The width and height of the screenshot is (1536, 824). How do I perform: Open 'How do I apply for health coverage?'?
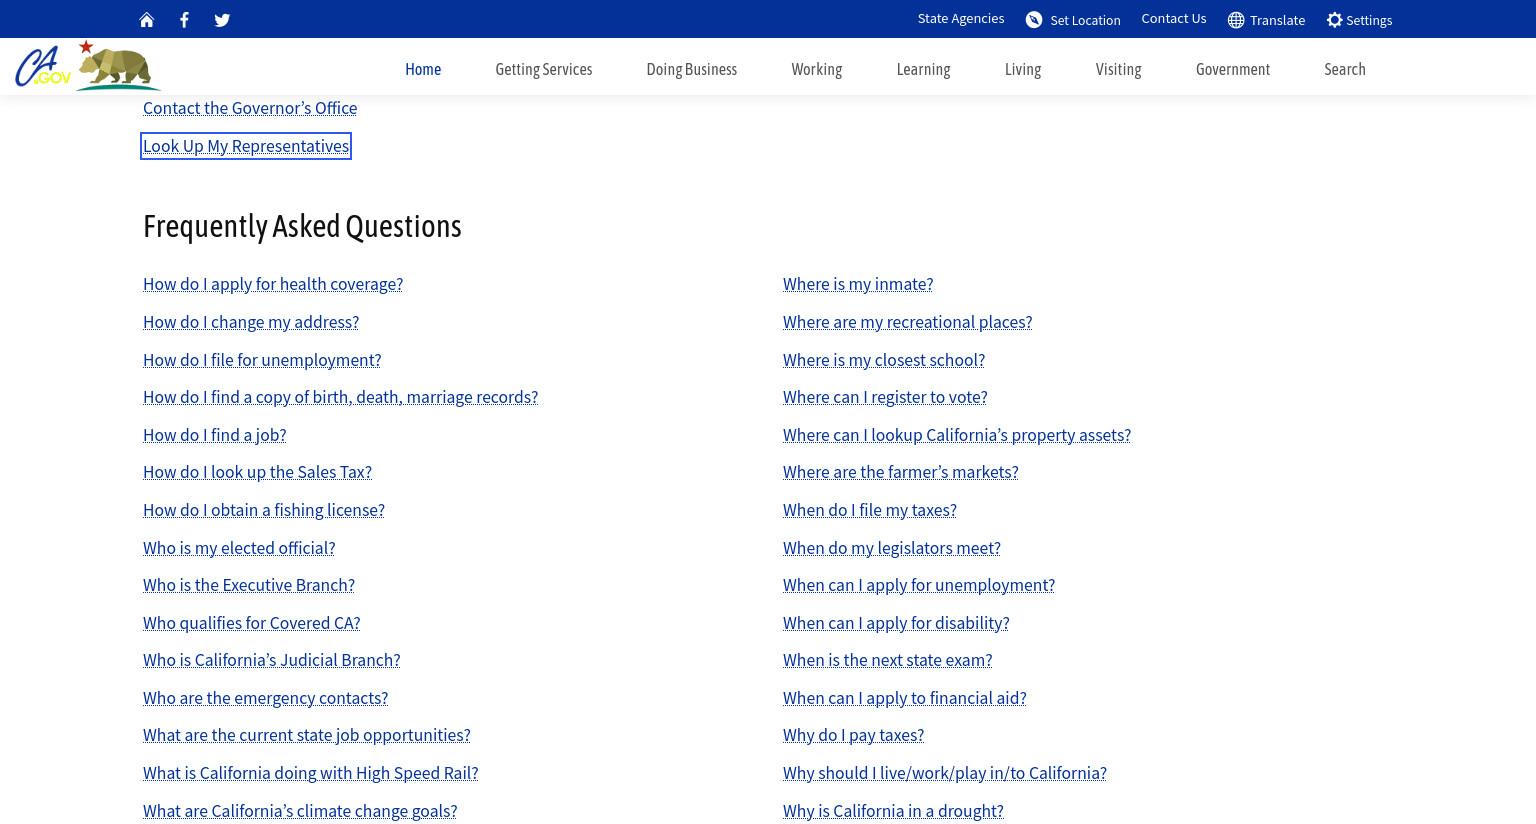tap(273, 284)
